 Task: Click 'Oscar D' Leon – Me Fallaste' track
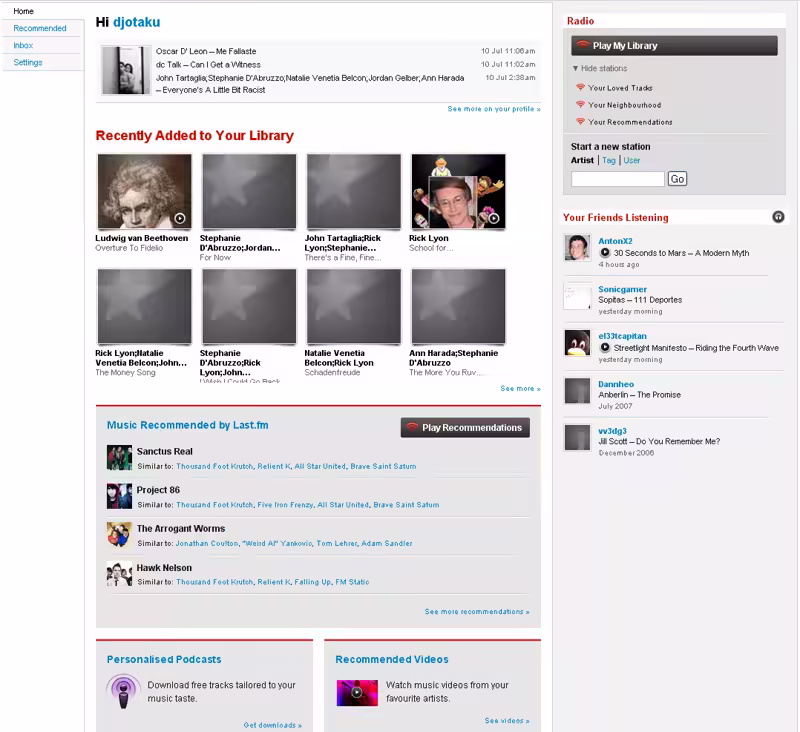click(206, 51)
